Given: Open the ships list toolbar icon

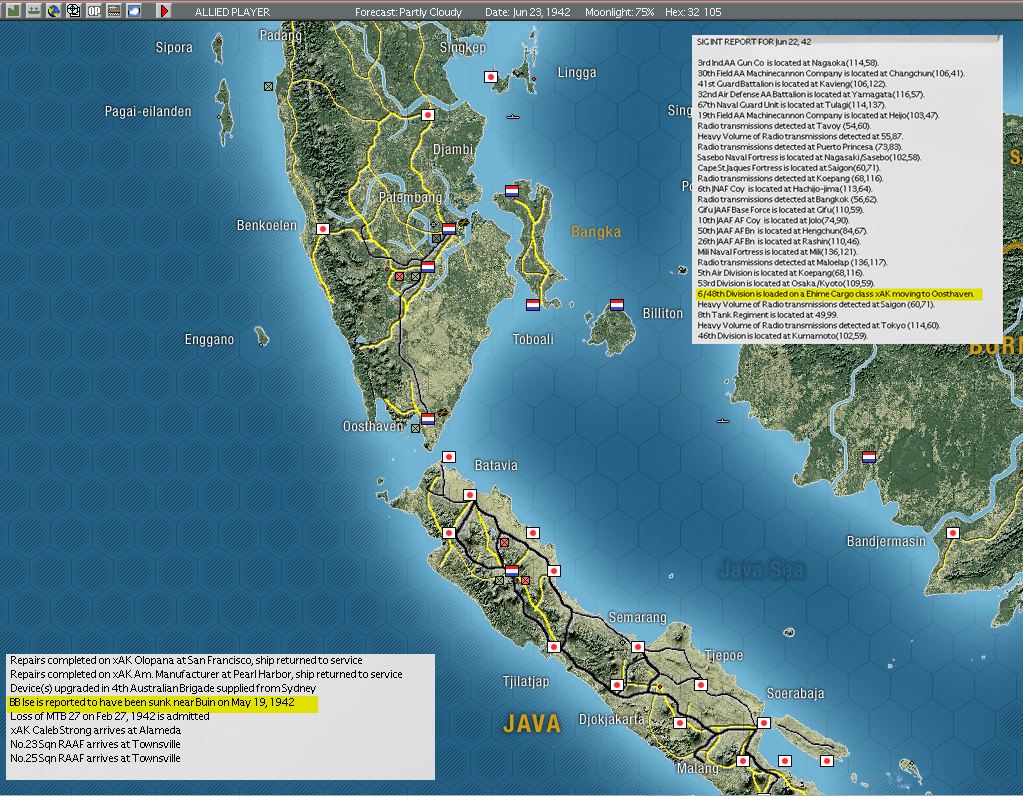Looking at the screenshot, I should (x=33, y=11).
